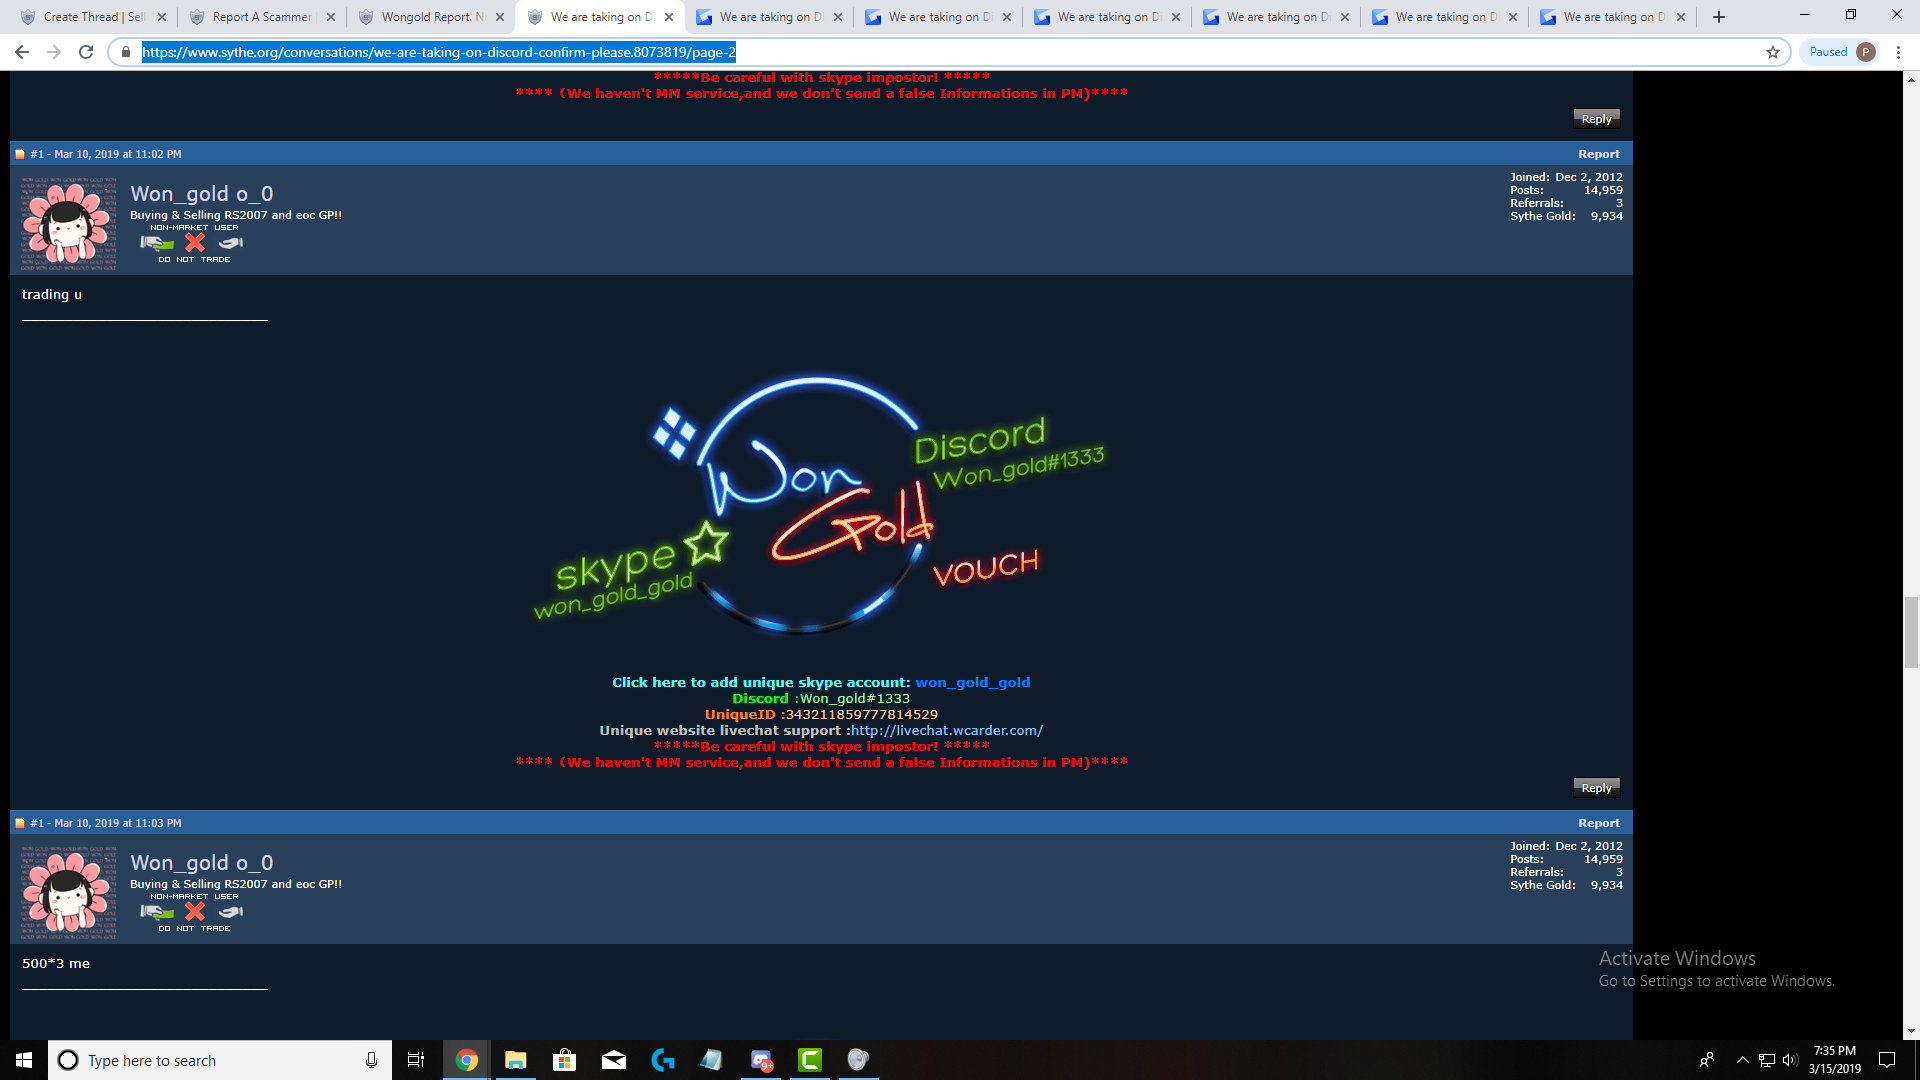Click Reply under the 'trading u' post

[x=1596, y=788]
